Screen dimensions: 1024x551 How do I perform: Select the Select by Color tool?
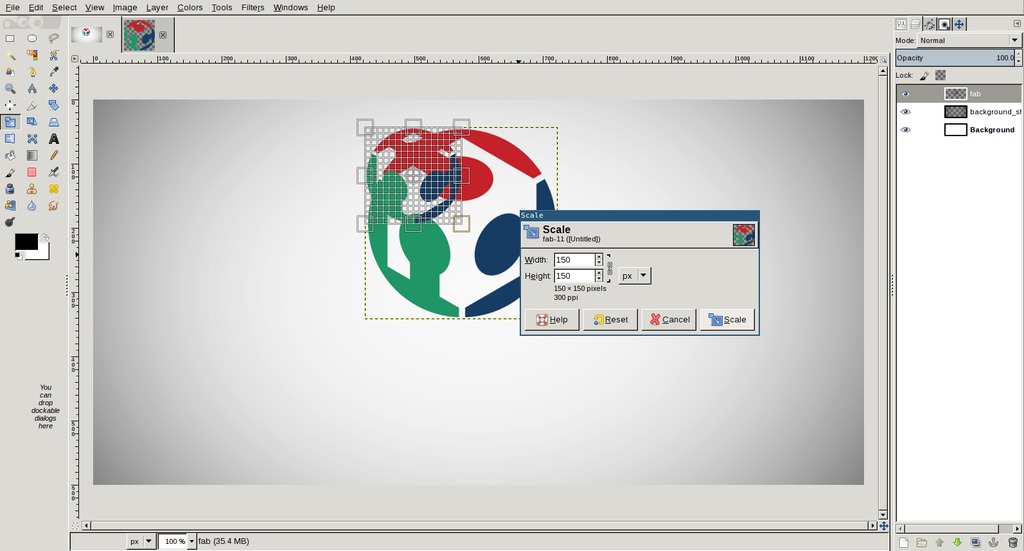[31, 55]
